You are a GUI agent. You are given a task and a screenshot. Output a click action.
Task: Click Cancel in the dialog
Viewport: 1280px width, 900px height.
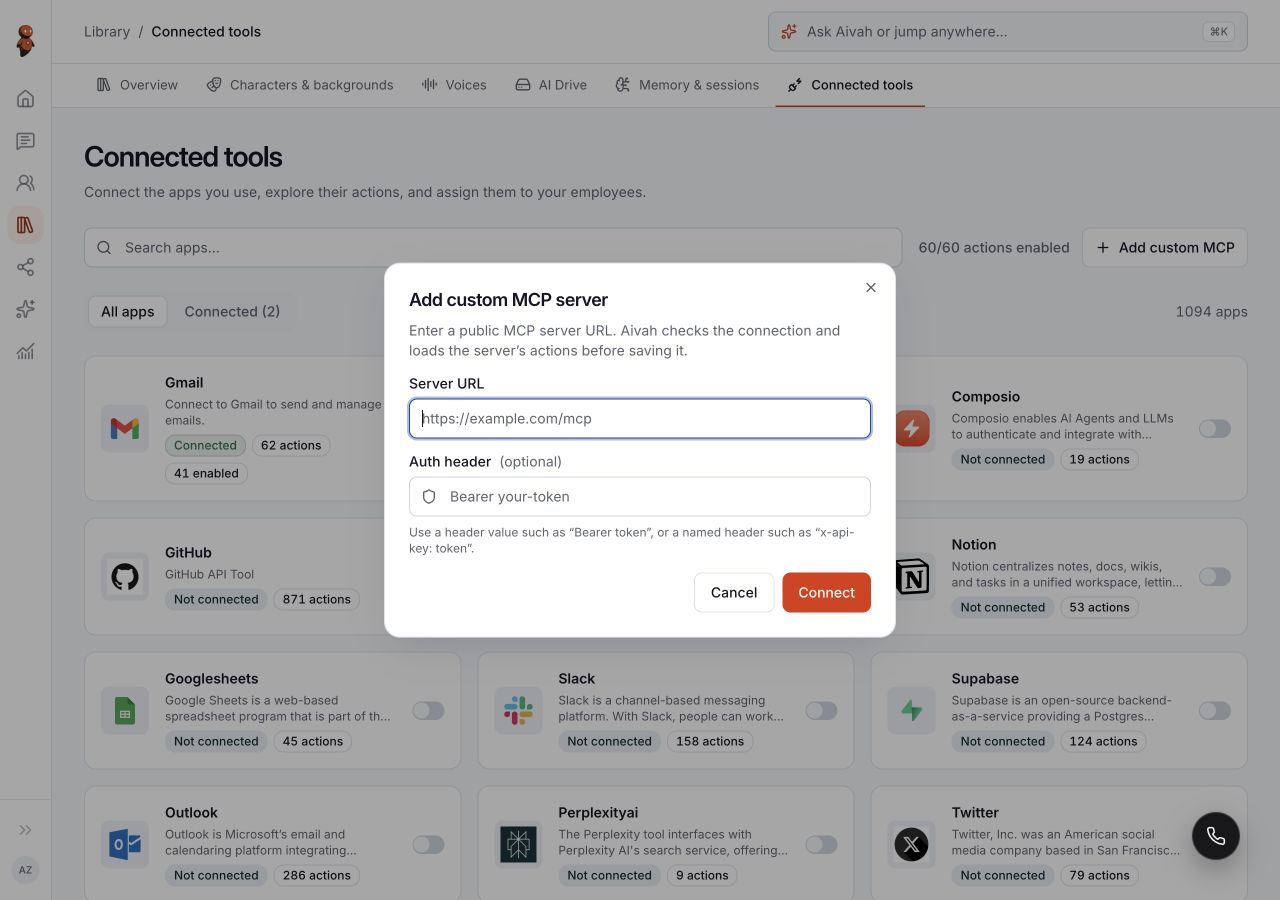click(x=734, y=592)
